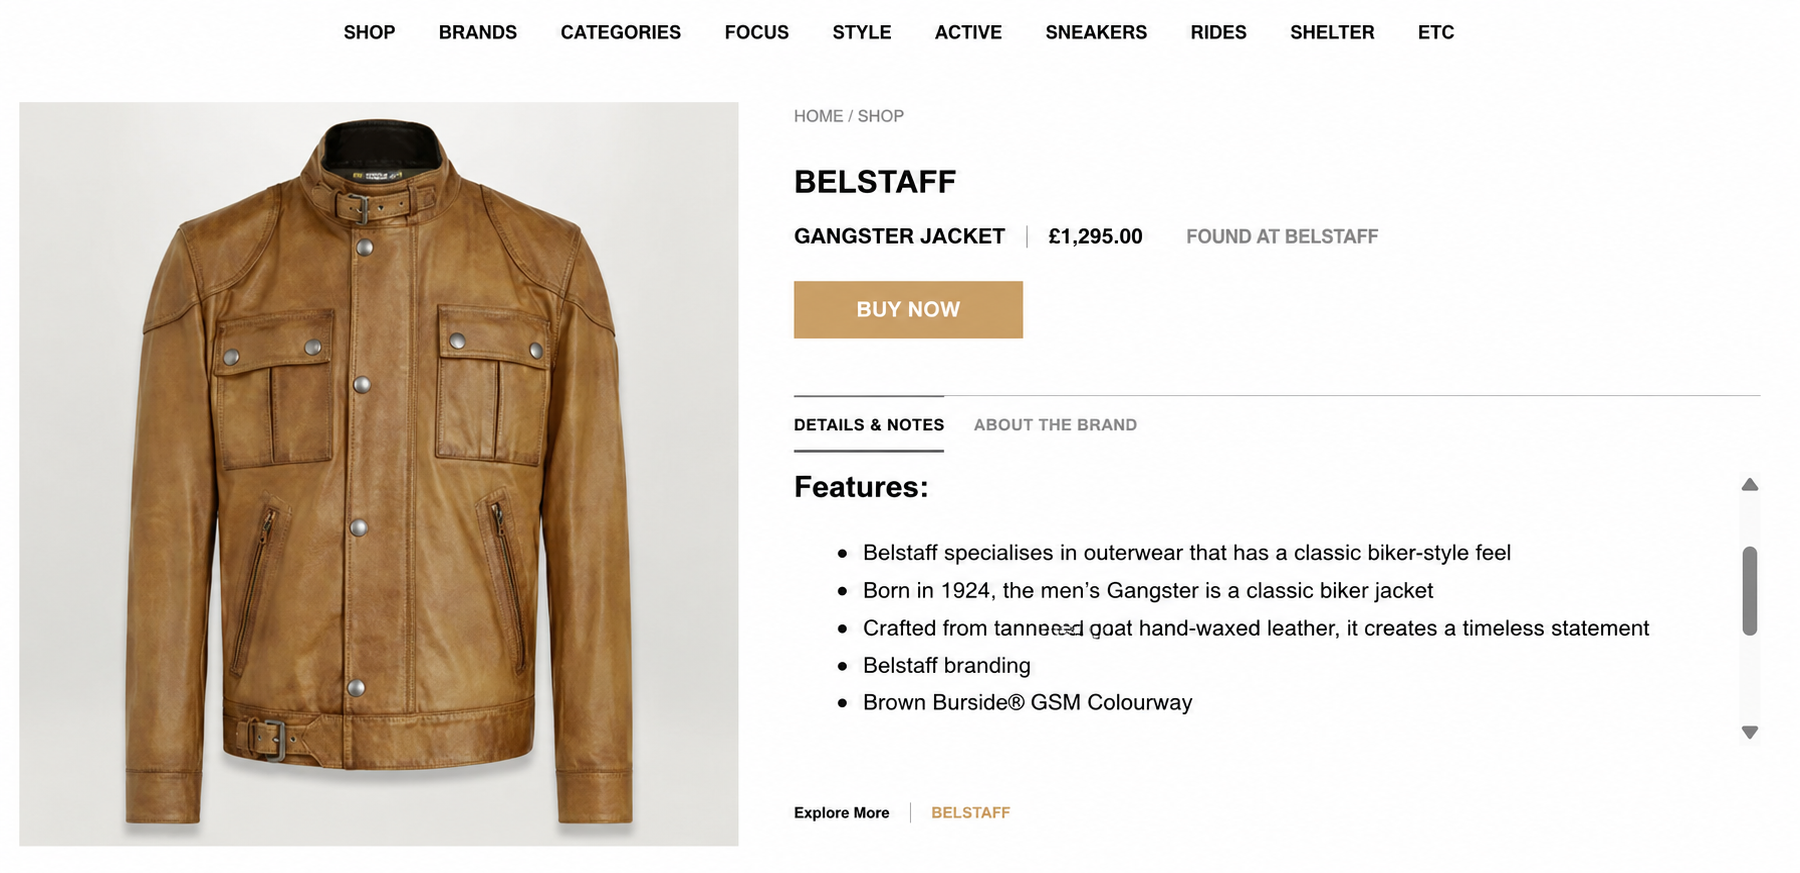The image size is (1800, 873).
Task: Follow the HOME breadcrumb link
Action: [818, 116]
